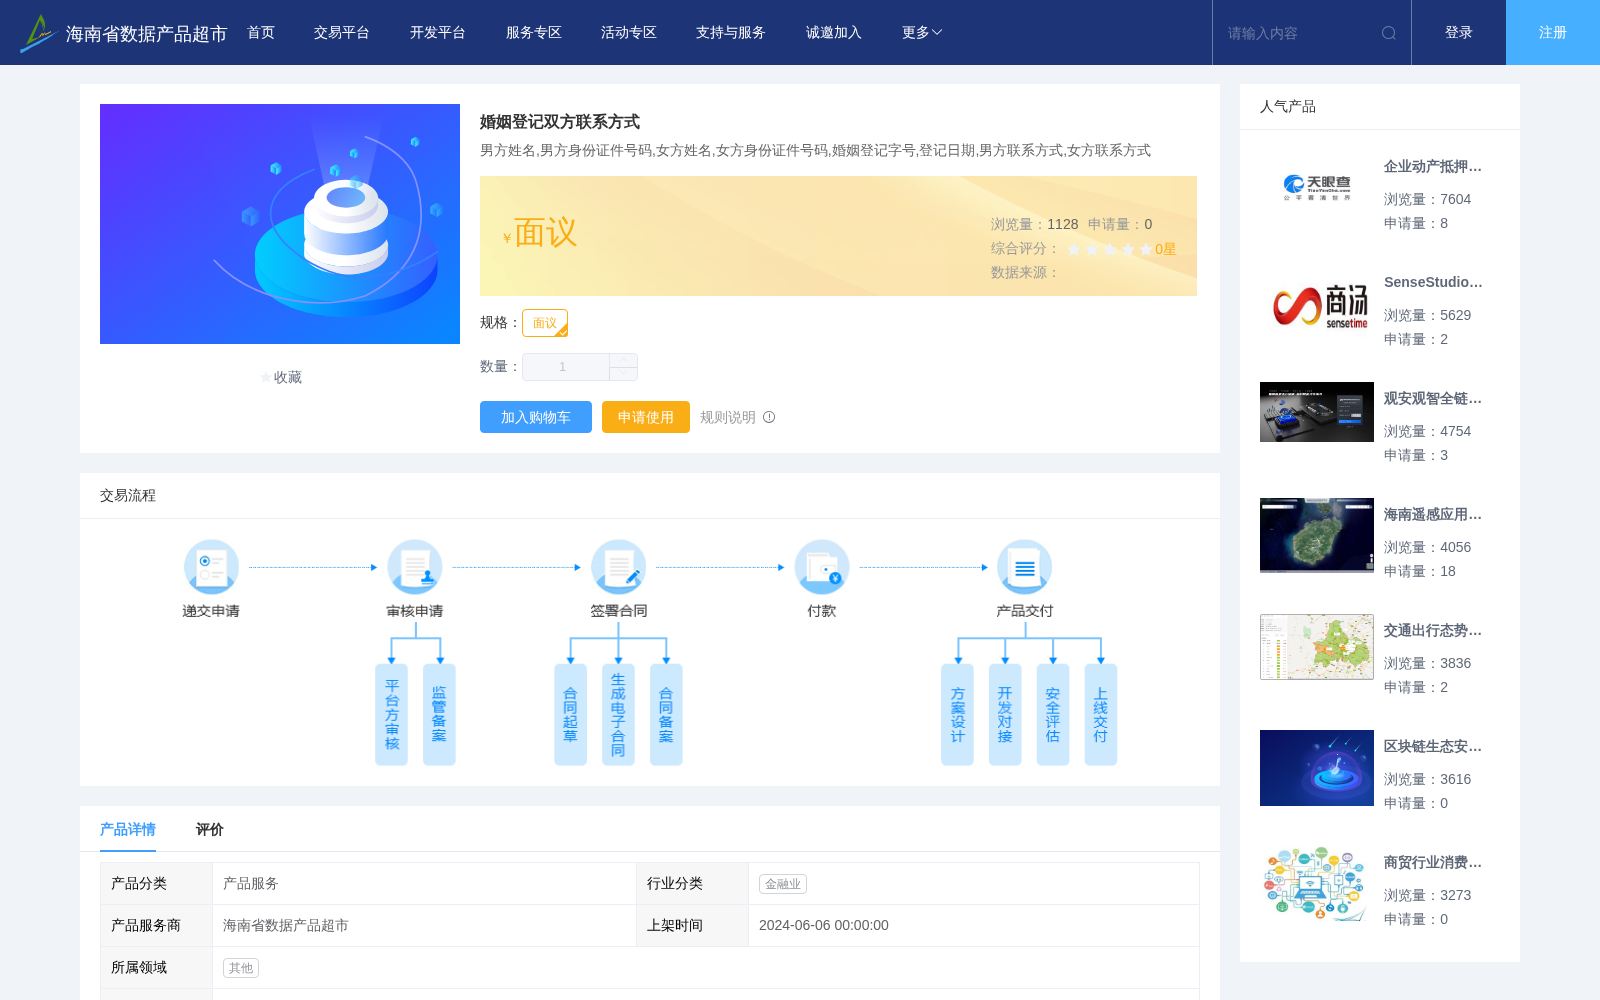Open 区块链生态安 product title
This screenshot has height=1000, width=1600.
click(1433, 746)
